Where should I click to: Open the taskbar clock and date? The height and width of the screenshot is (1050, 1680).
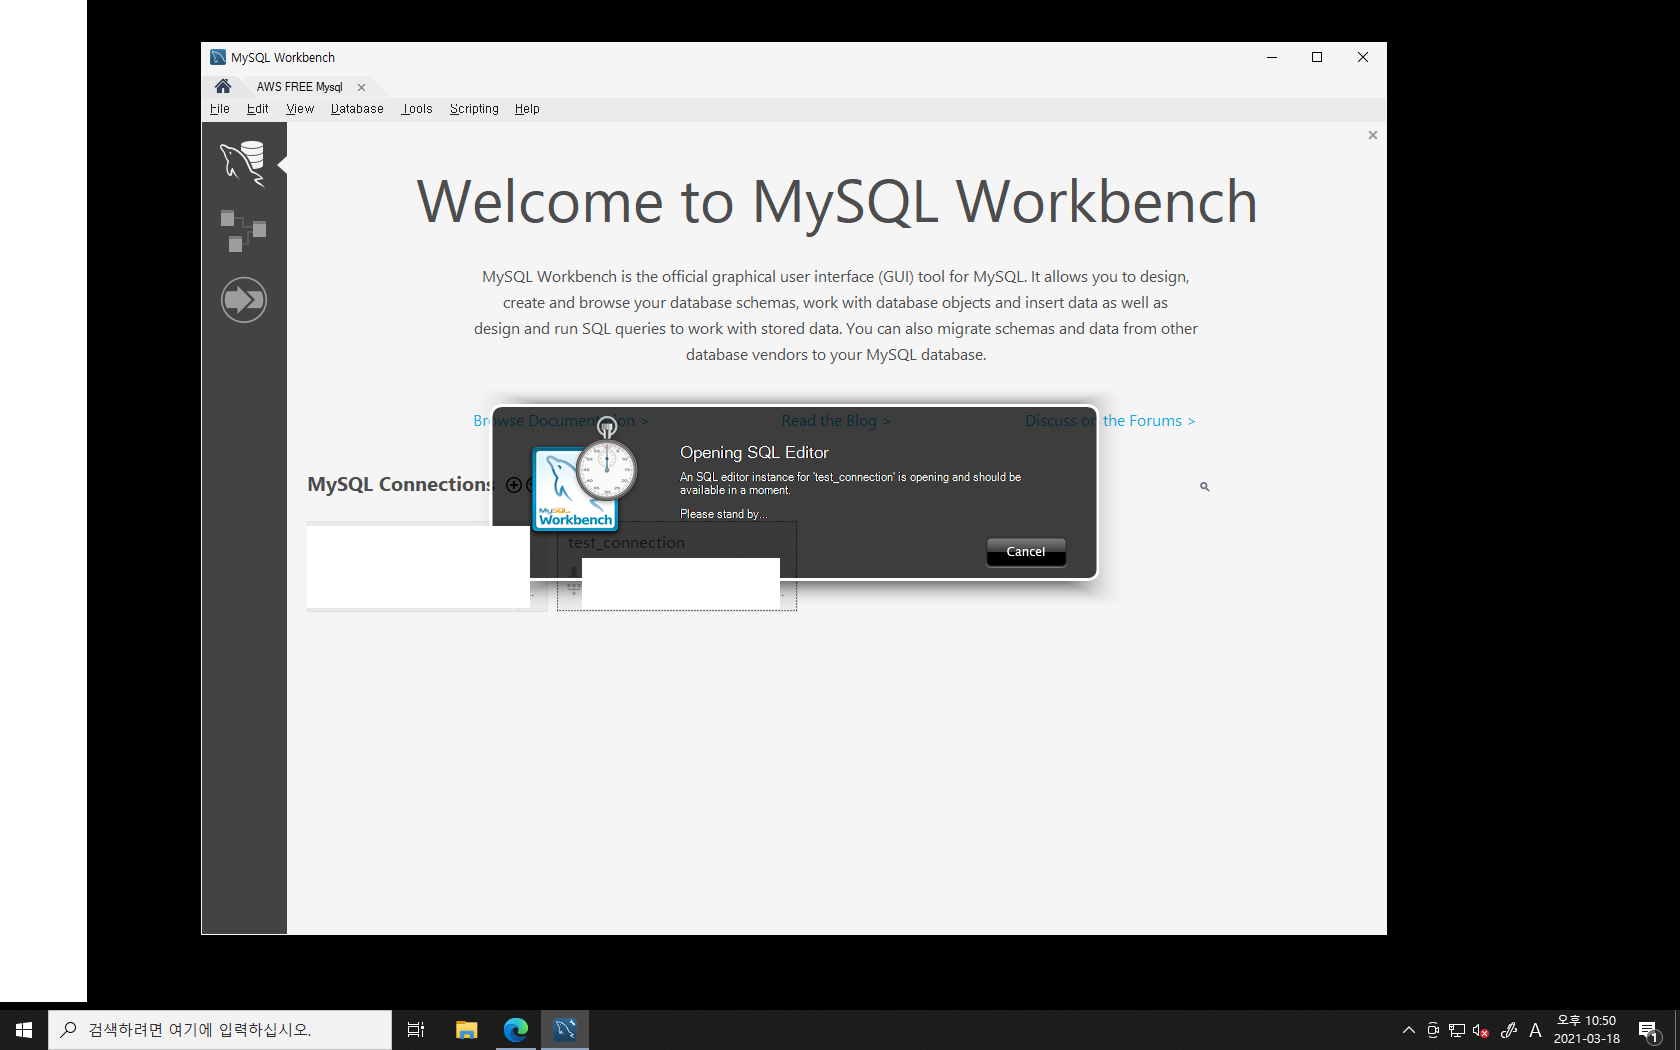pyautogui.click(x=1587, y=1030)
